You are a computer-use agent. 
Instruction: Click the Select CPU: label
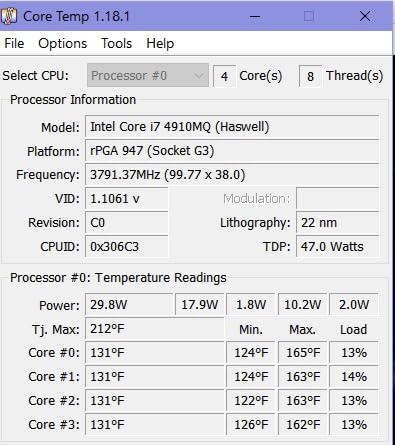tap(35, 76)
